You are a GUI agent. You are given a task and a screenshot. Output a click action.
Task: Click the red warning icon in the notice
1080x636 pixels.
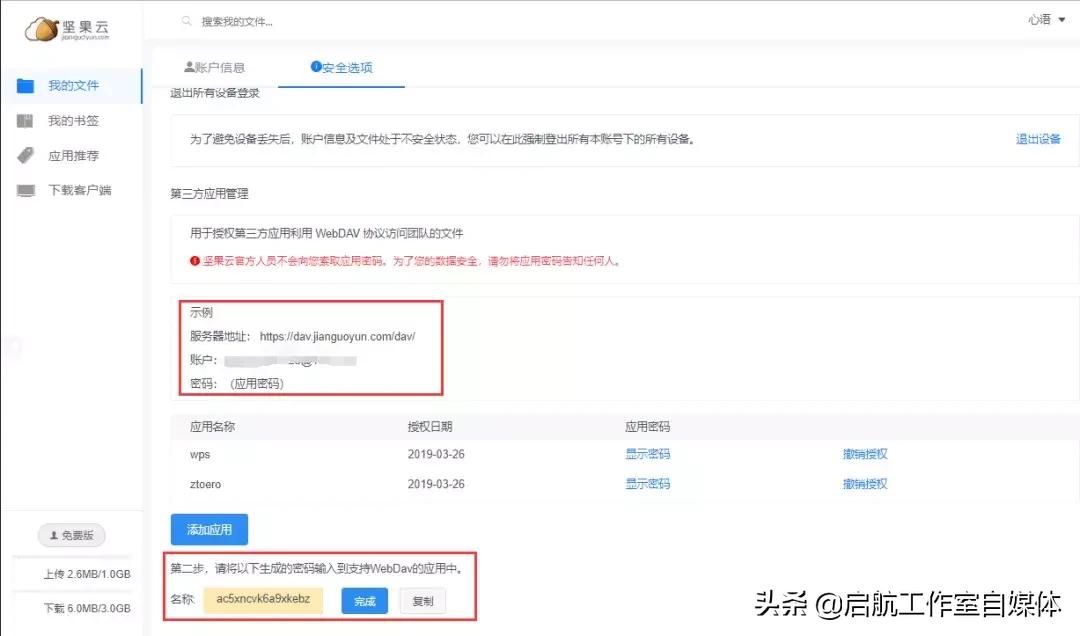tap(195, 260)
